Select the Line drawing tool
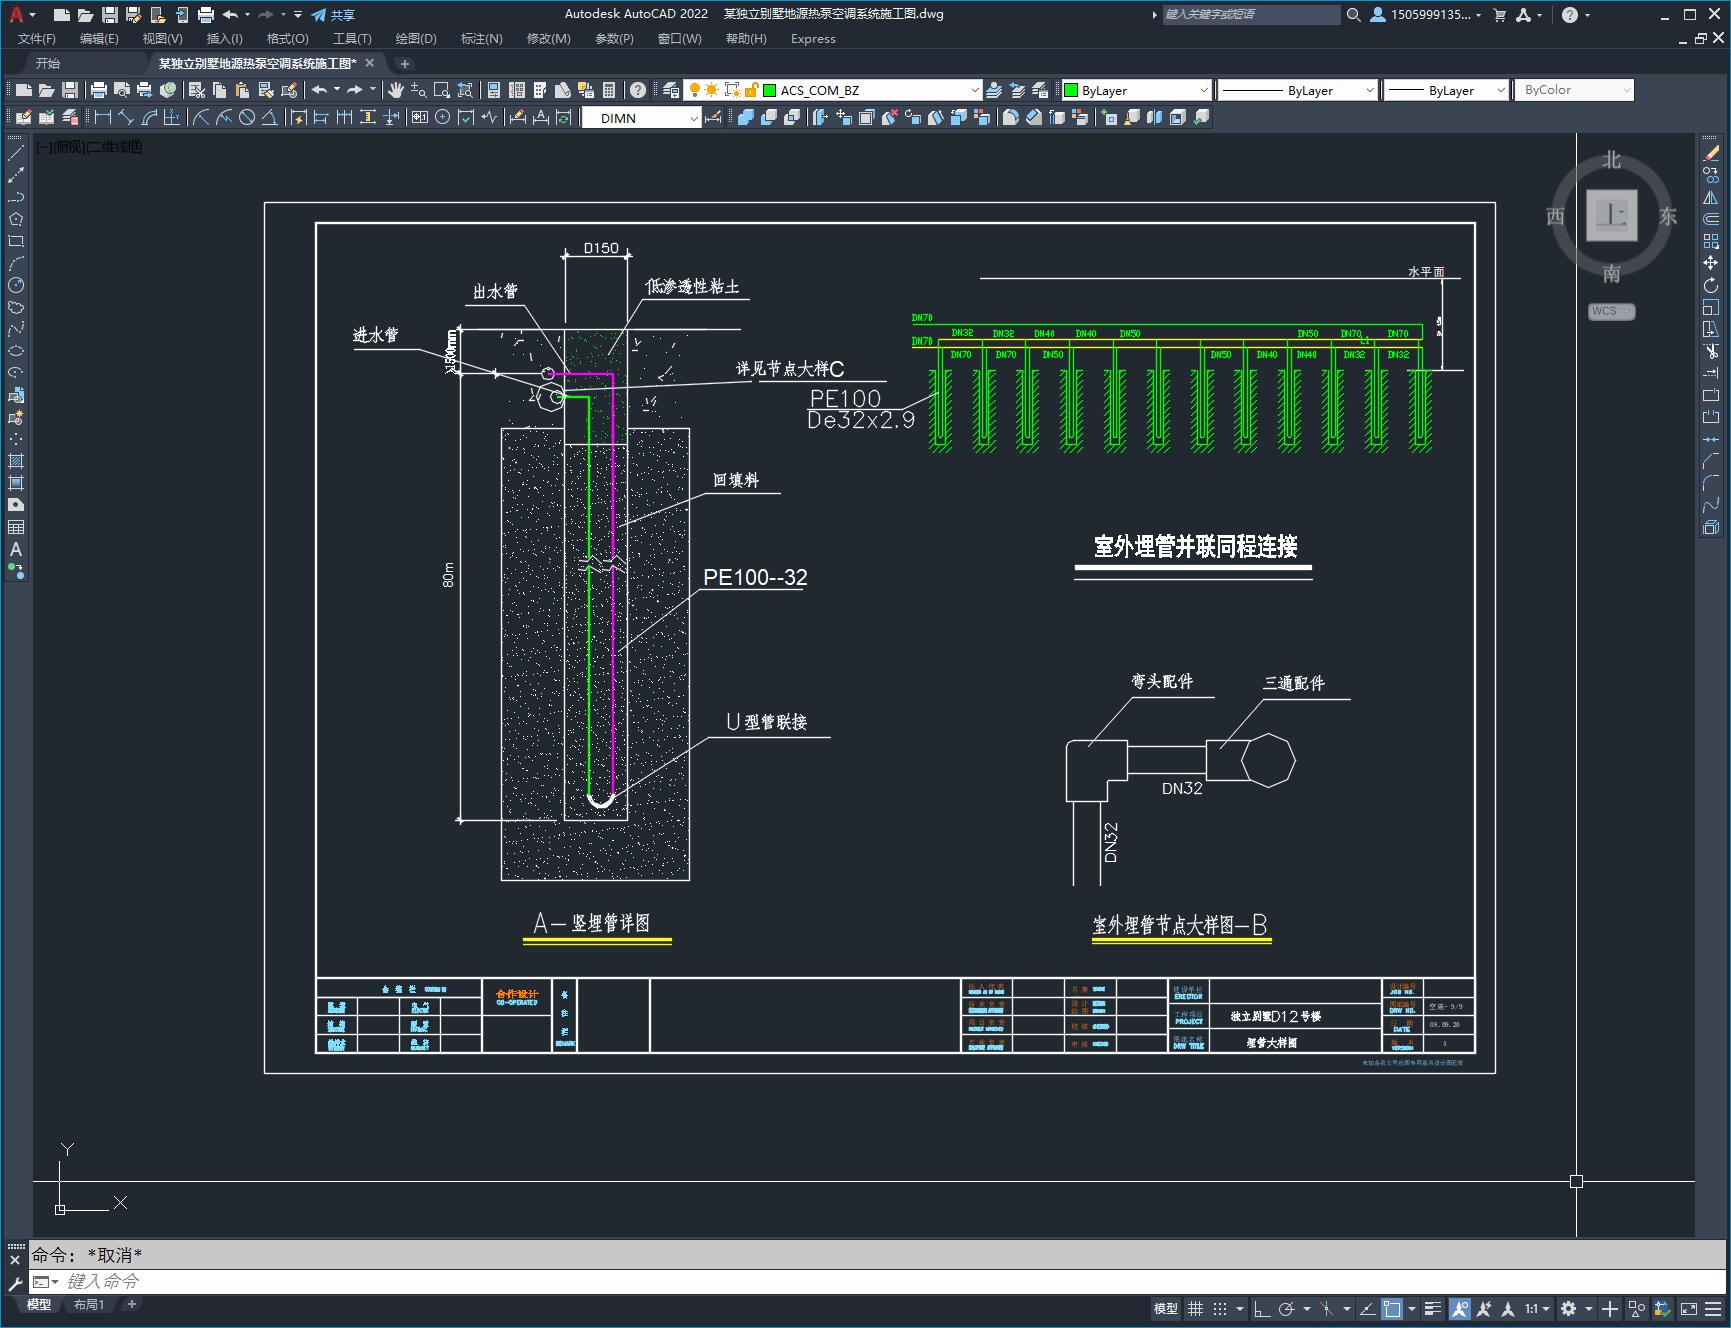The height and width of the screenshot is (1328, 1731). point(16,154)
